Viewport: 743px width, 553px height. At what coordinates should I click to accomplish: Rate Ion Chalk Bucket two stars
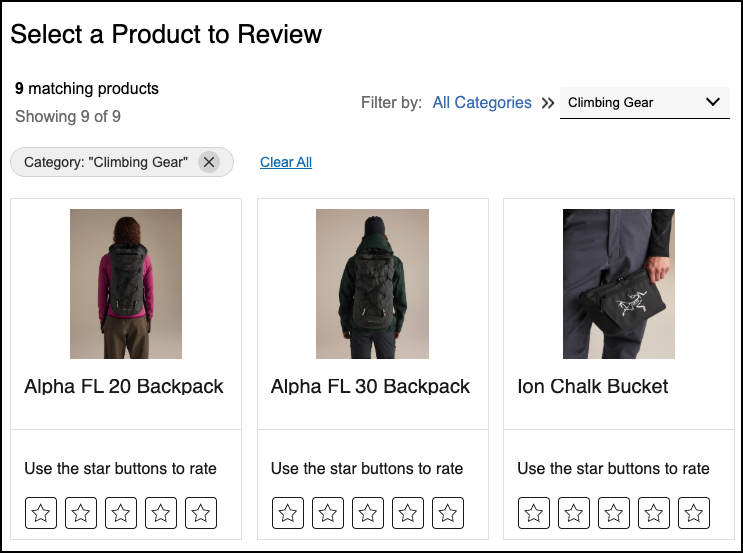(x=574, y=513)
